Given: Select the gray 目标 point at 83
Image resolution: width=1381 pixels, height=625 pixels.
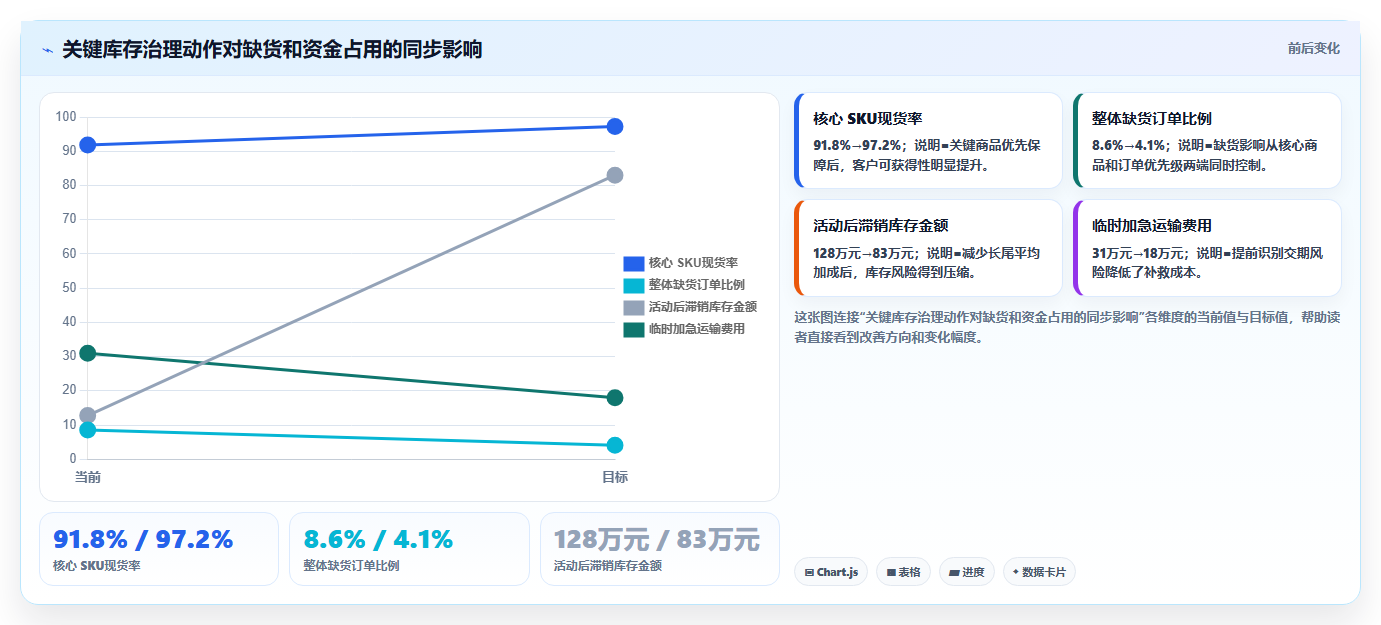Looking at the screenshot, I should pos(615,175).
